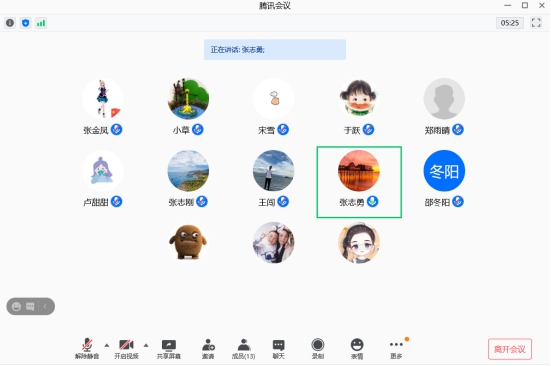The height and width of the screenshot is (366, 551).
Task: Click the 腾讯会议 window title
Action: tap(275, 6)
